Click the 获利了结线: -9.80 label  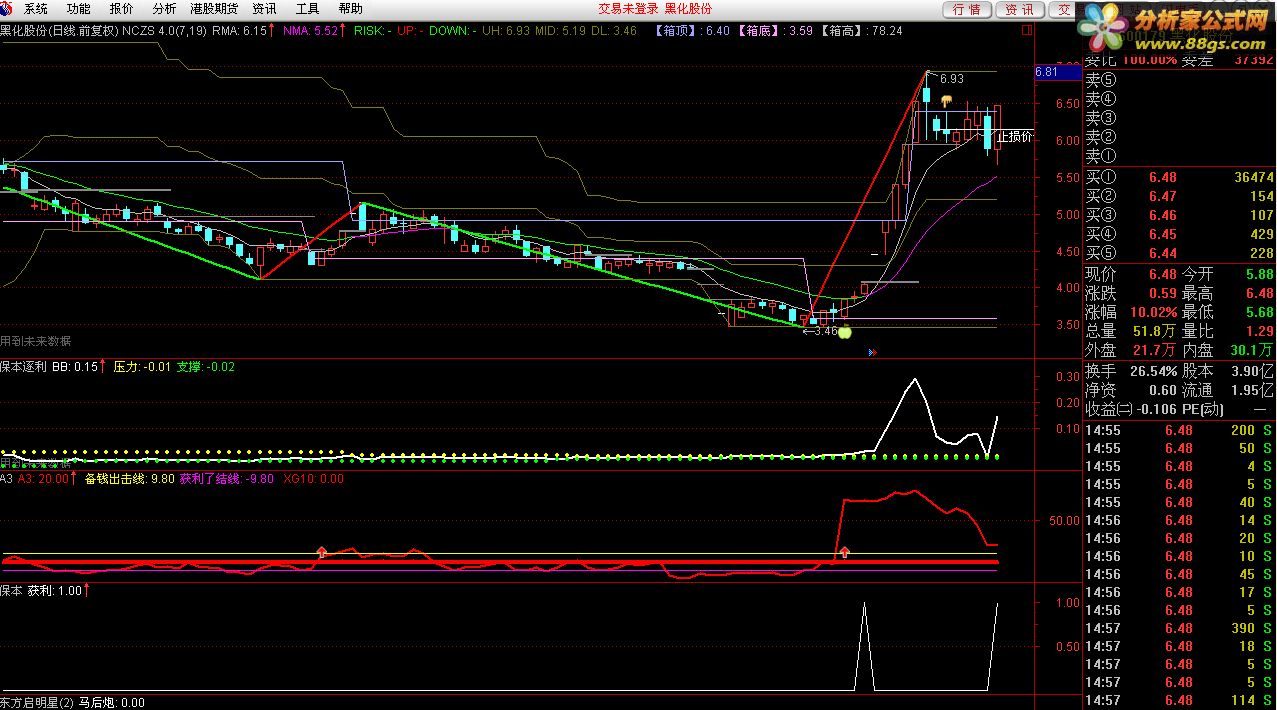point(227,479)
